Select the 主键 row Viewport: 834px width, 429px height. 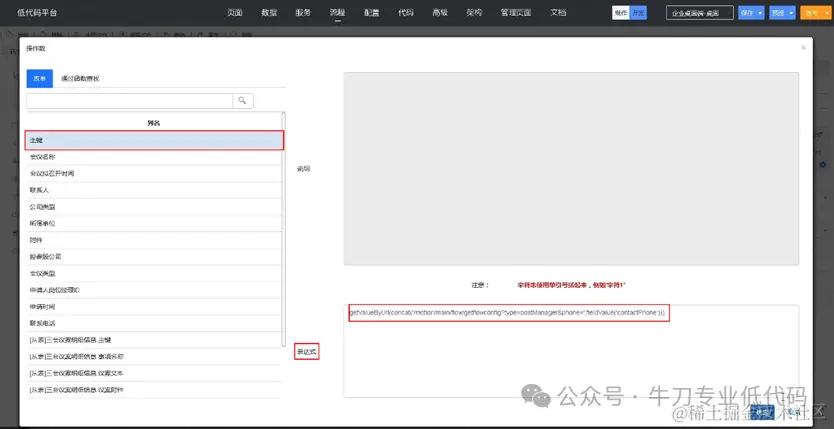tap(154, 140)
